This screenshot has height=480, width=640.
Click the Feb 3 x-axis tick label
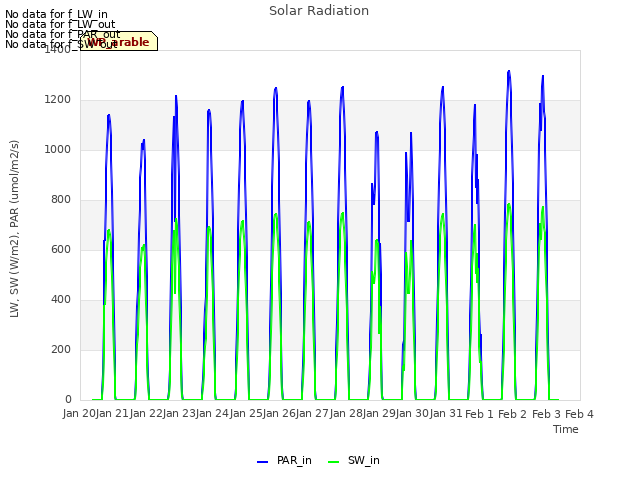tap(546, 414)
